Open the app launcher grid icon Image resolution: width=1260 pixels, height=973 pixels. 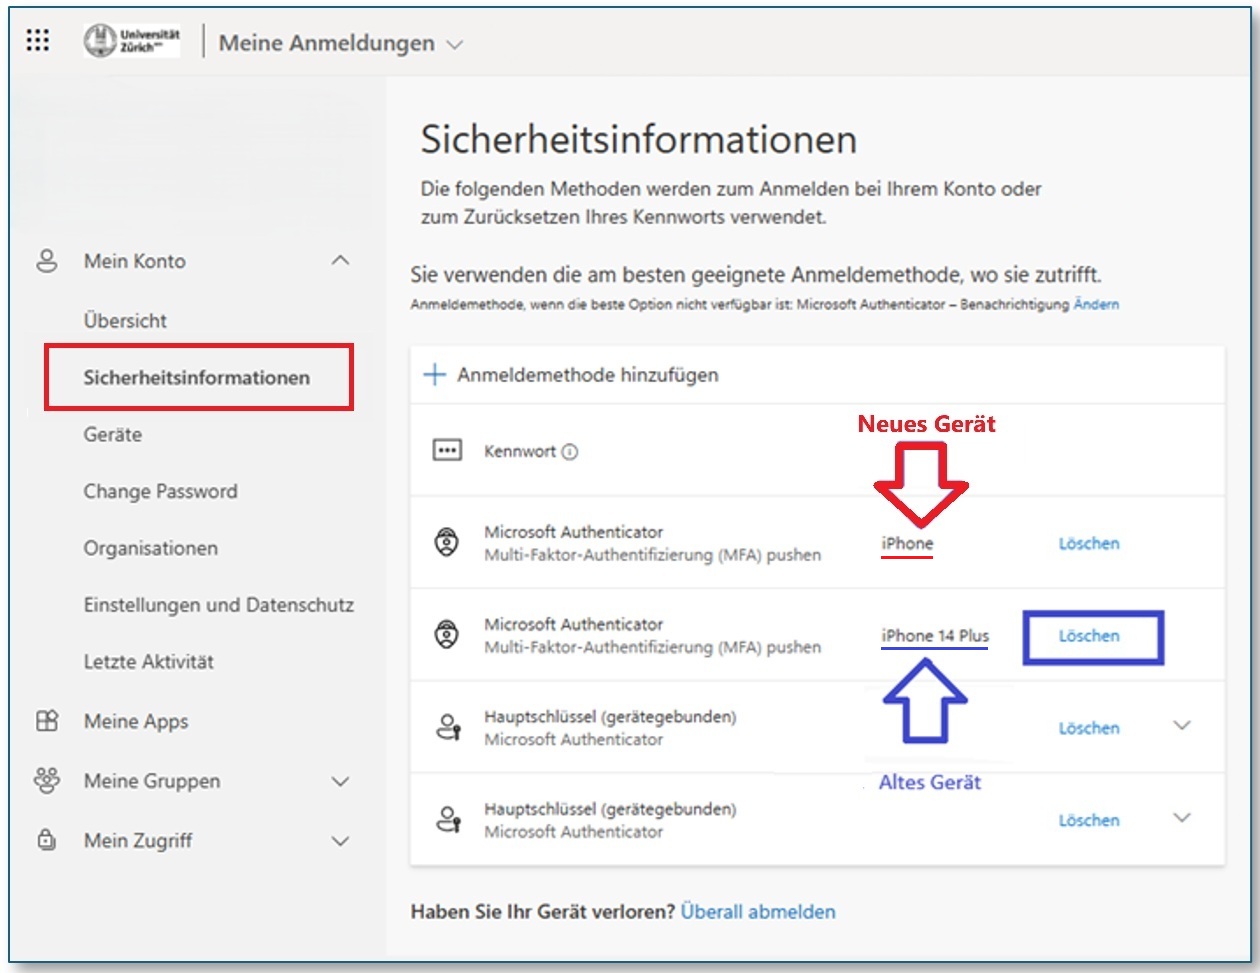38,41
